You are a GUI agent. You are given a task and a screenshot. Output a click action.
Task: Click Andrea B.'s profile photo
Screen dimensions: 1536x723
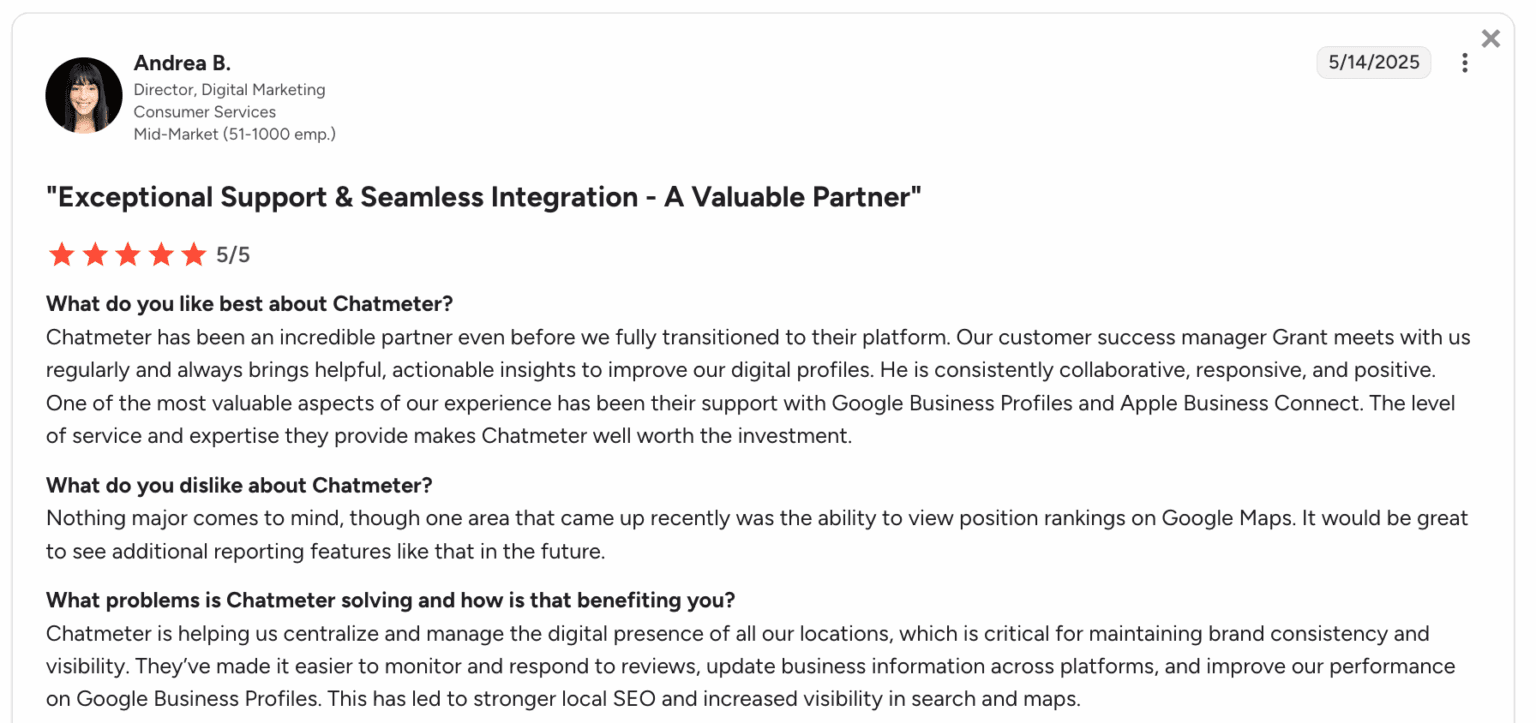(x=84, y=95)
